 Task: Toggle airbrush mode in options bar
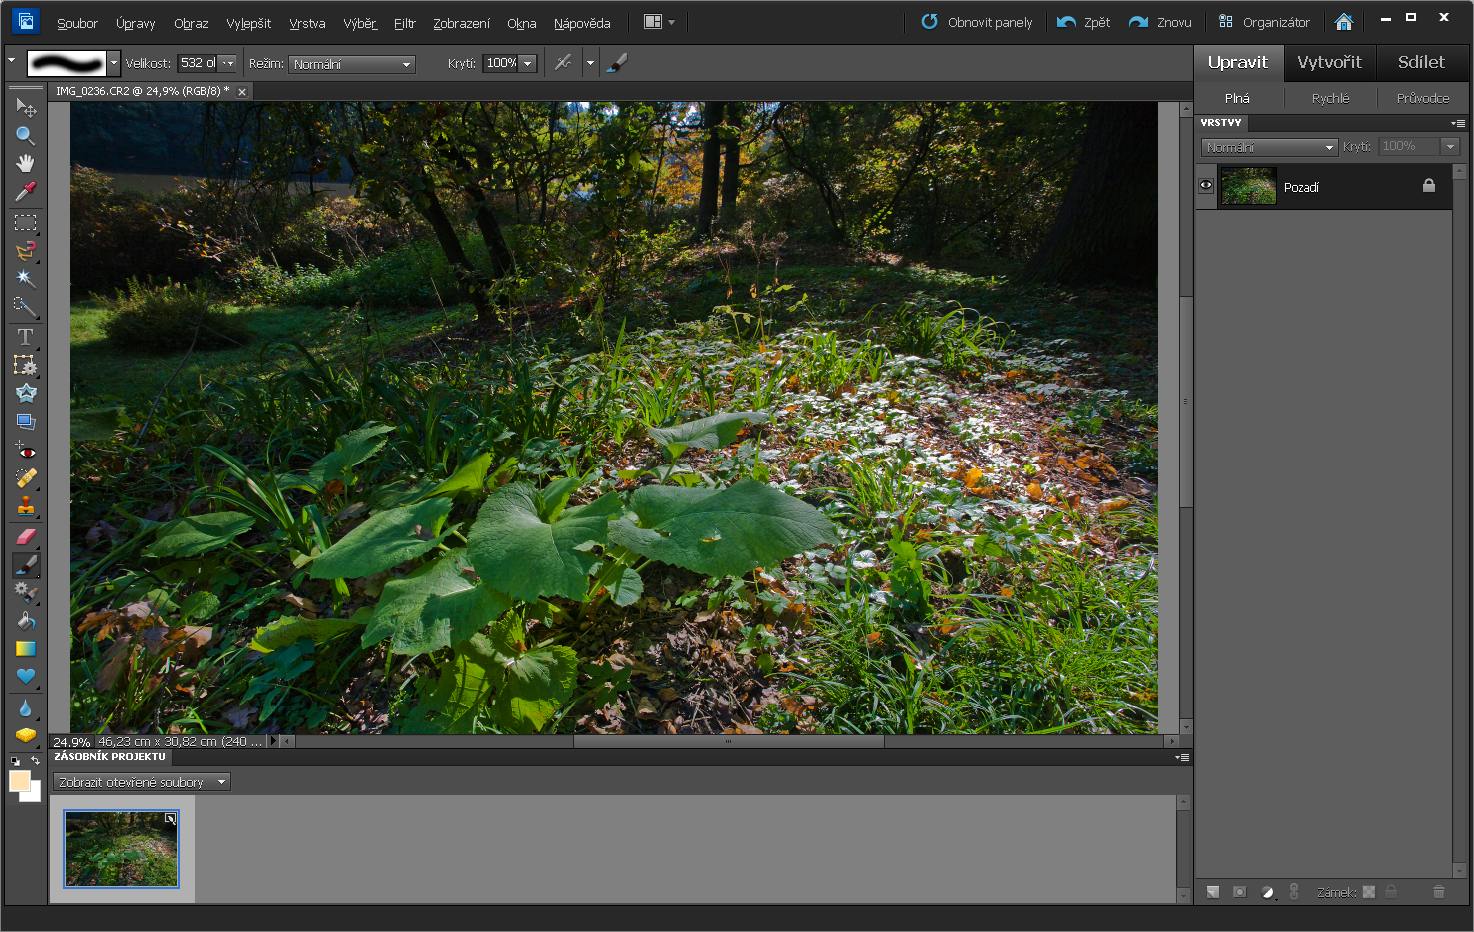(x=564, y=63)
